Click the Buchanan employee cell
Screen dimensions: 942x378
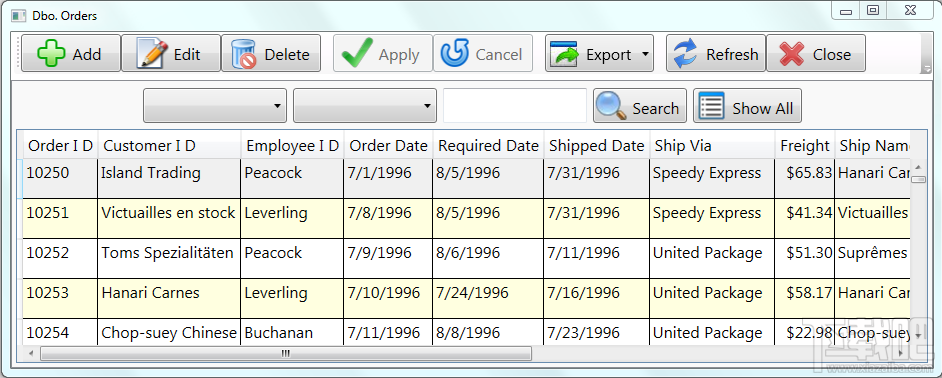[292, 332]
